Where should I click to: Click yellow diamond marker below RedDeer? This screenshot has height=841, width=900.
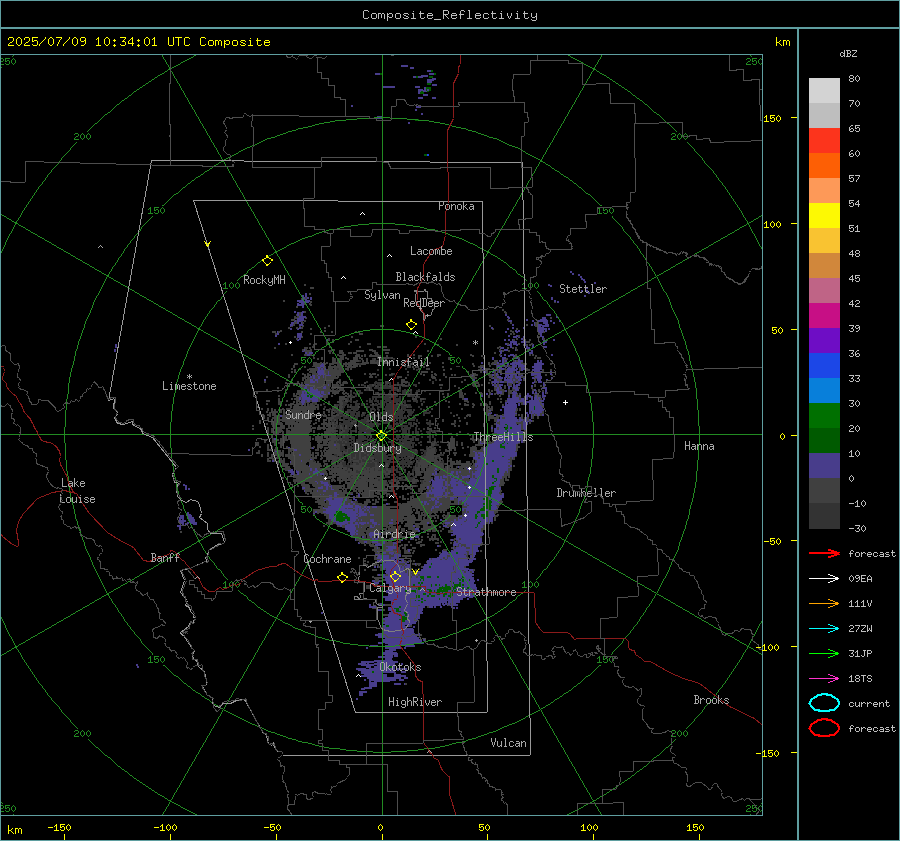click(412, 325)
